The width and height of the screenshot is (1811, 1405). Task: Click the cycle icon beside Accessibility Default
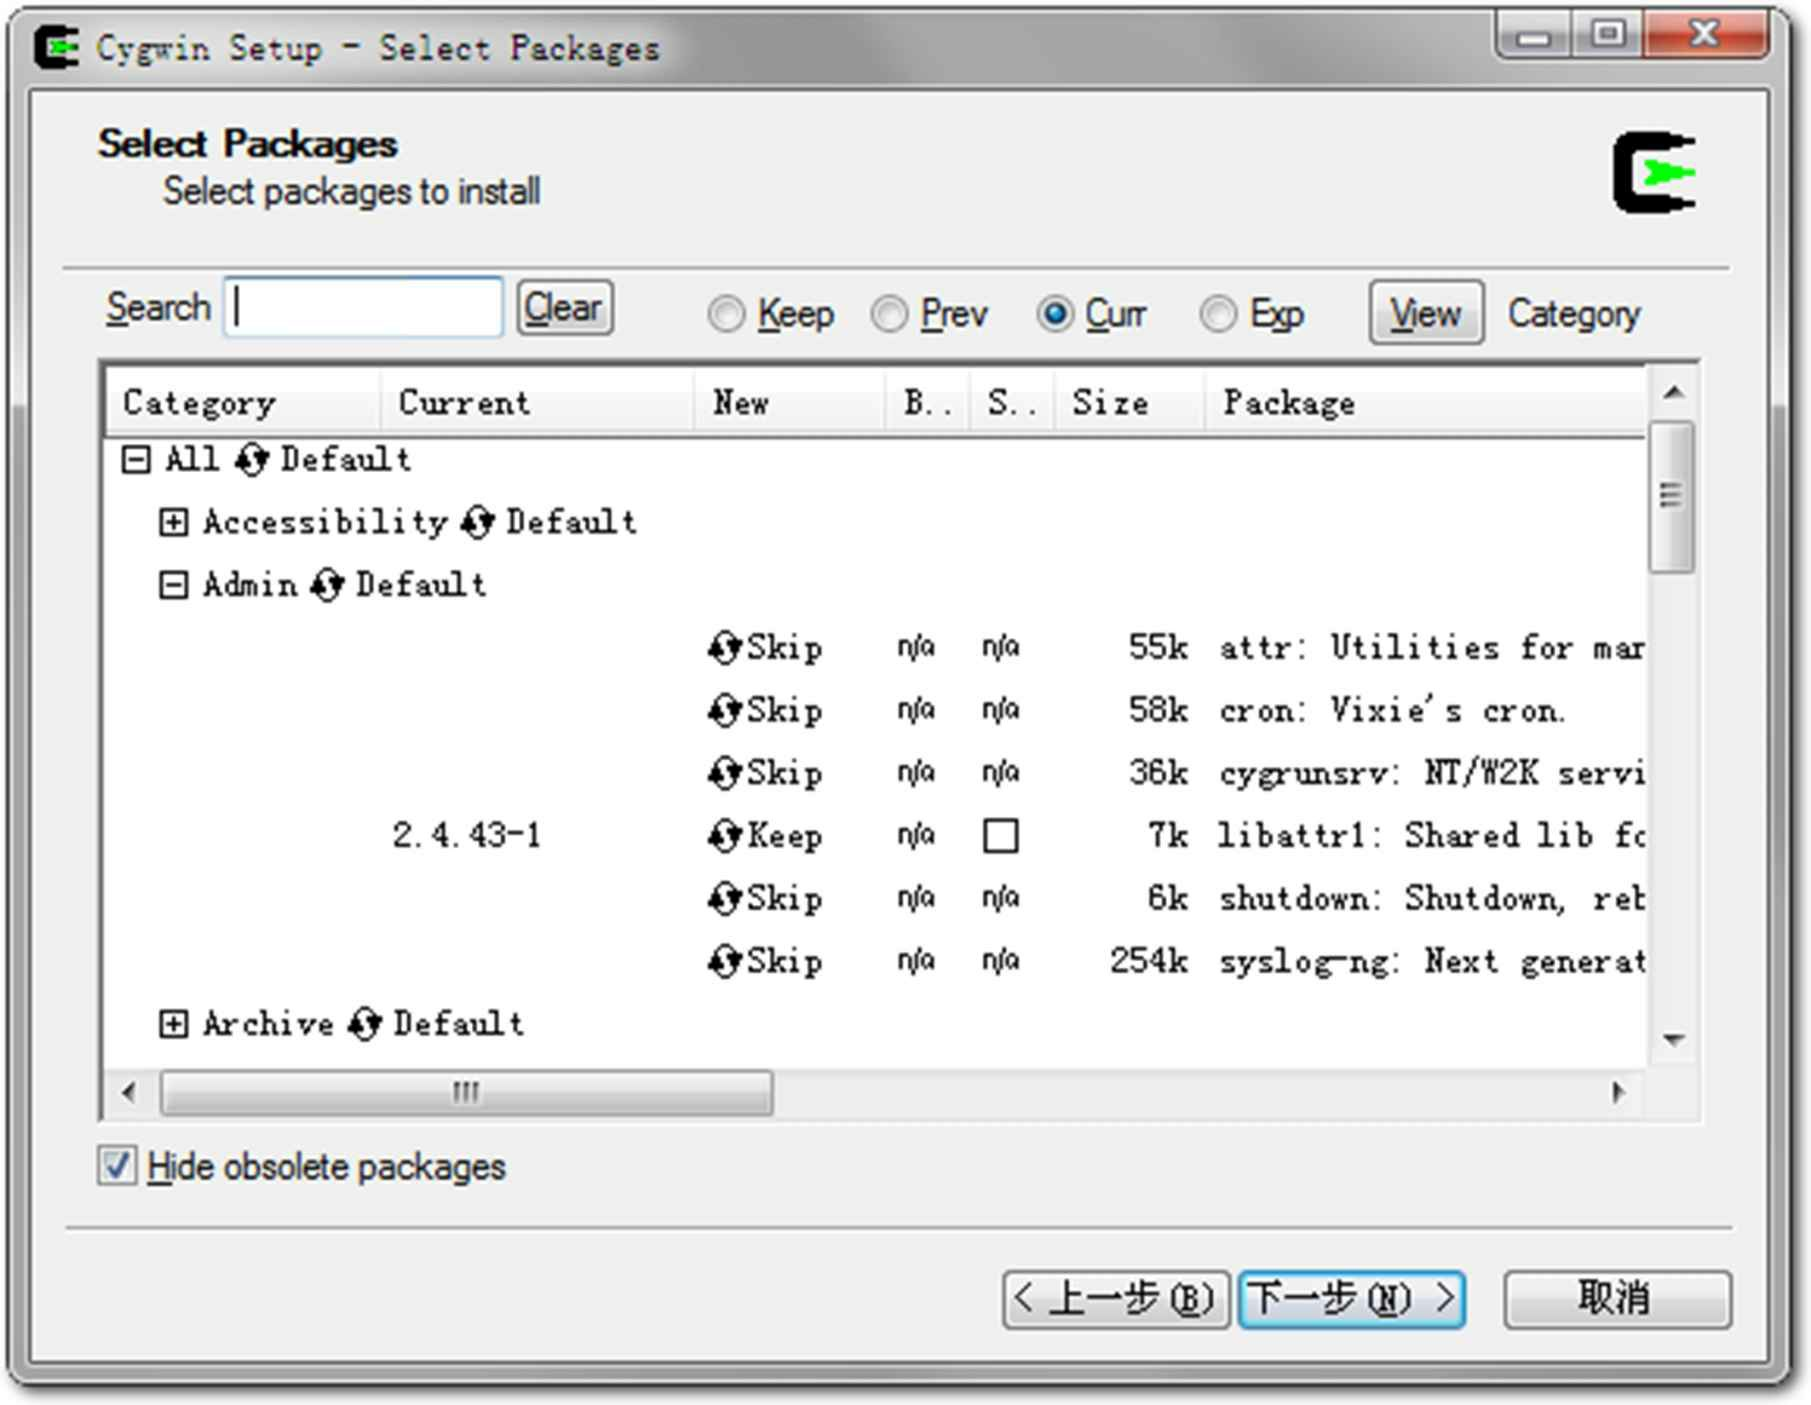pyautogui.click(x=478, y=522)
